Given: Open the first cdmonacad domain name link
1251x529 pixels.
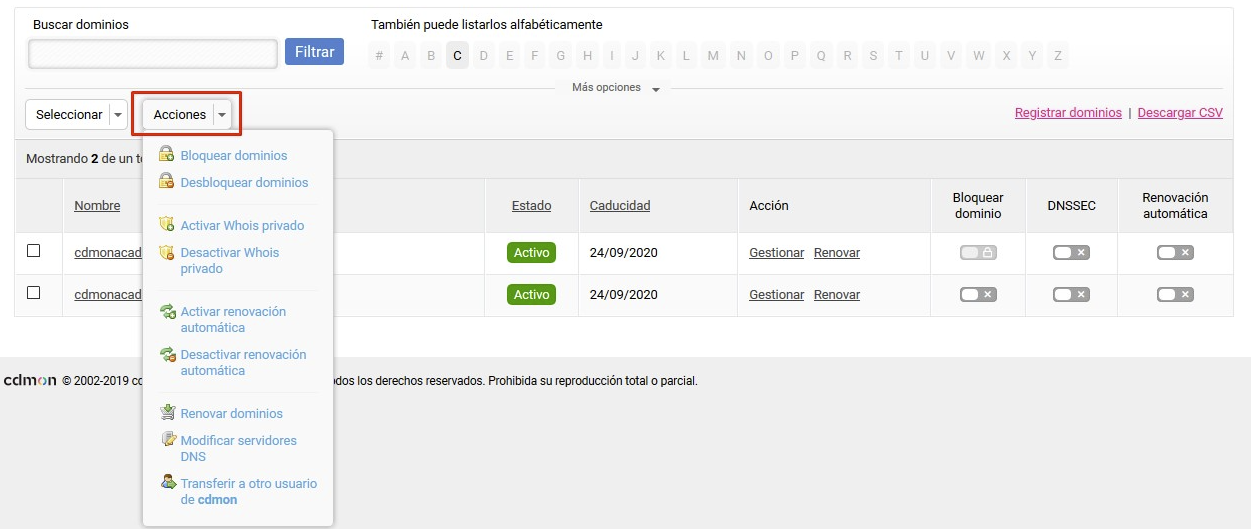Looking at the screenshot, I should 108,253.
